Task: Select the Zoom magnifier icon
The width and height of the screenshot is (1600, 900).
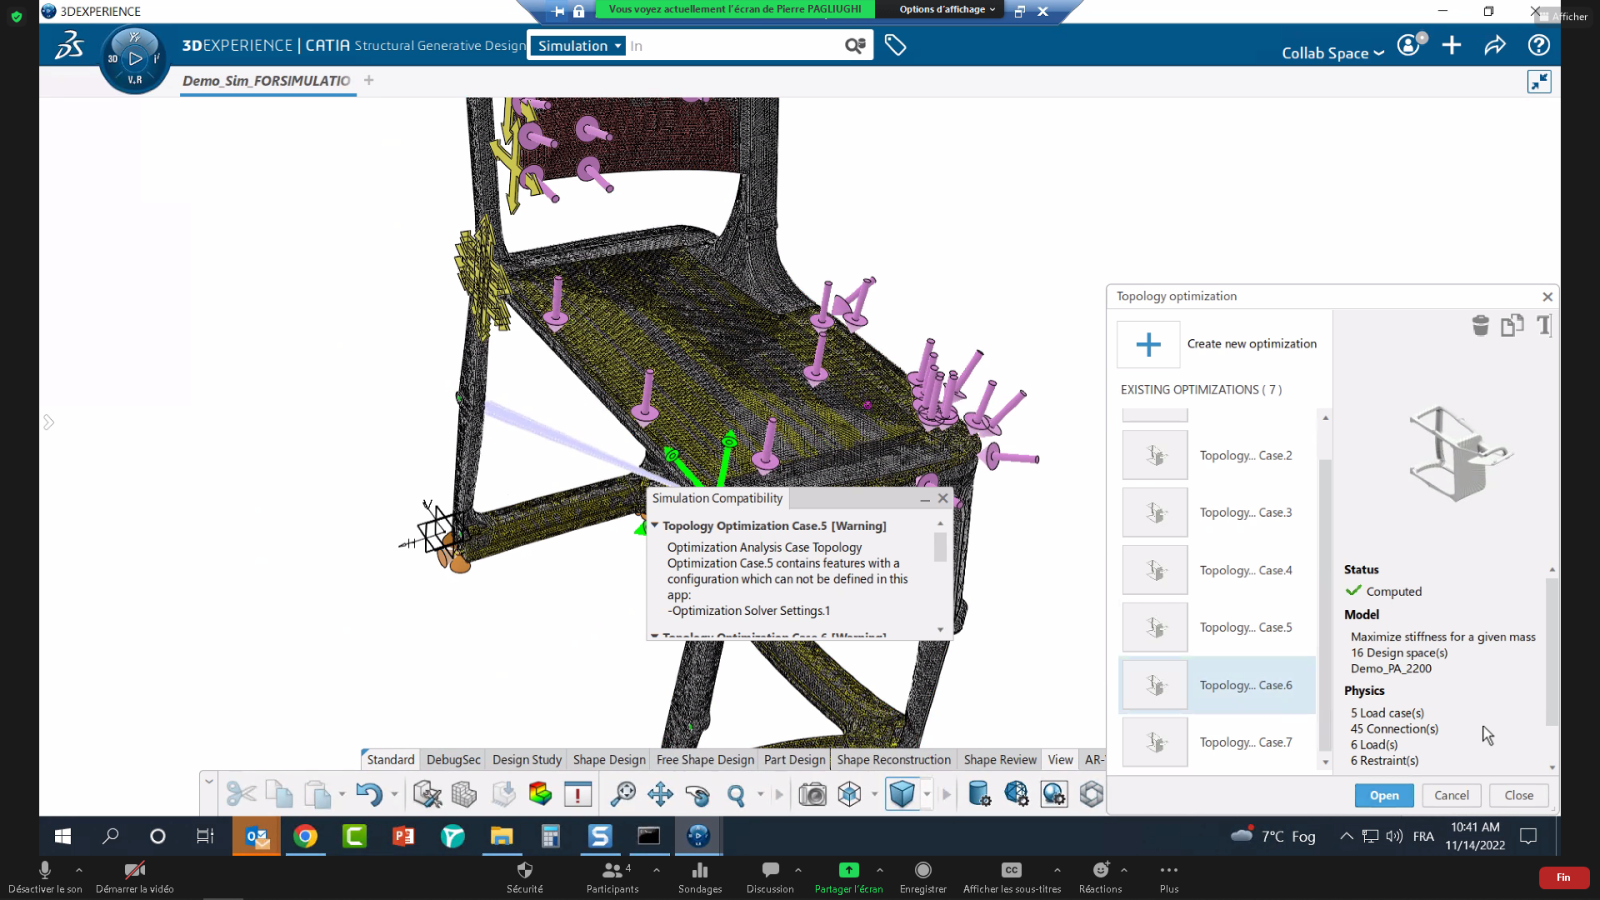Action: point(736,794)
